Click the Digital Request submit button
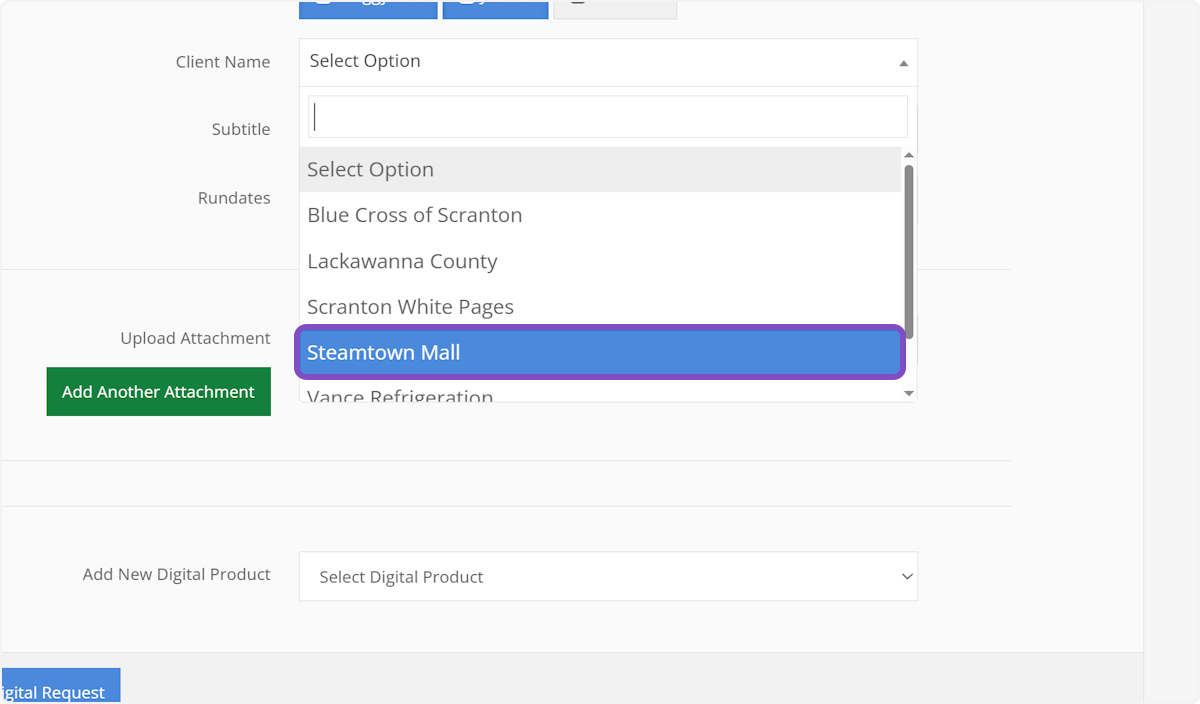The image size is (1200, 704). [60, 688]
